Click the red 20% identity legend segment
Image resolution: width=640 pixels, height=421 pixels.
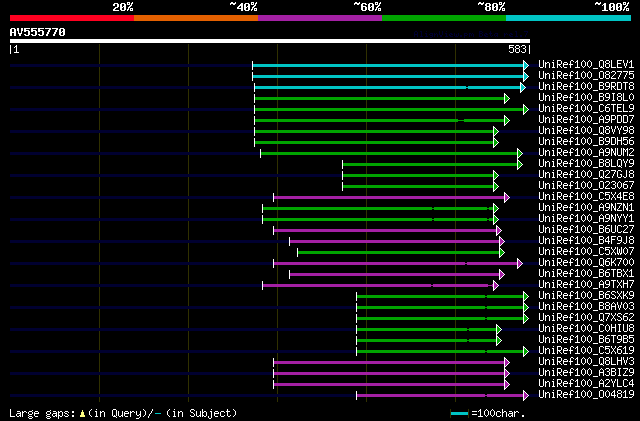(x=72, y=18)
